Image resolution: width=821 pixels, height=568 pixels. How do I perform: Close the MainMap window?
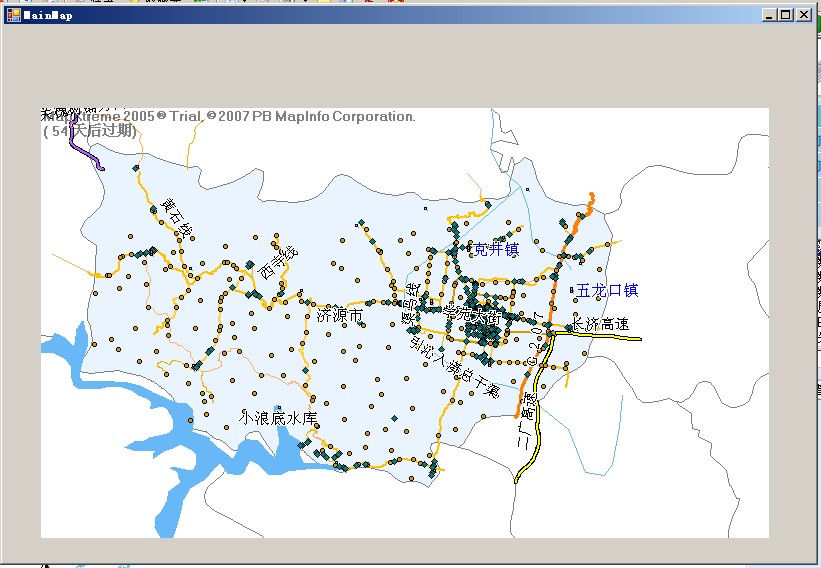802,15
